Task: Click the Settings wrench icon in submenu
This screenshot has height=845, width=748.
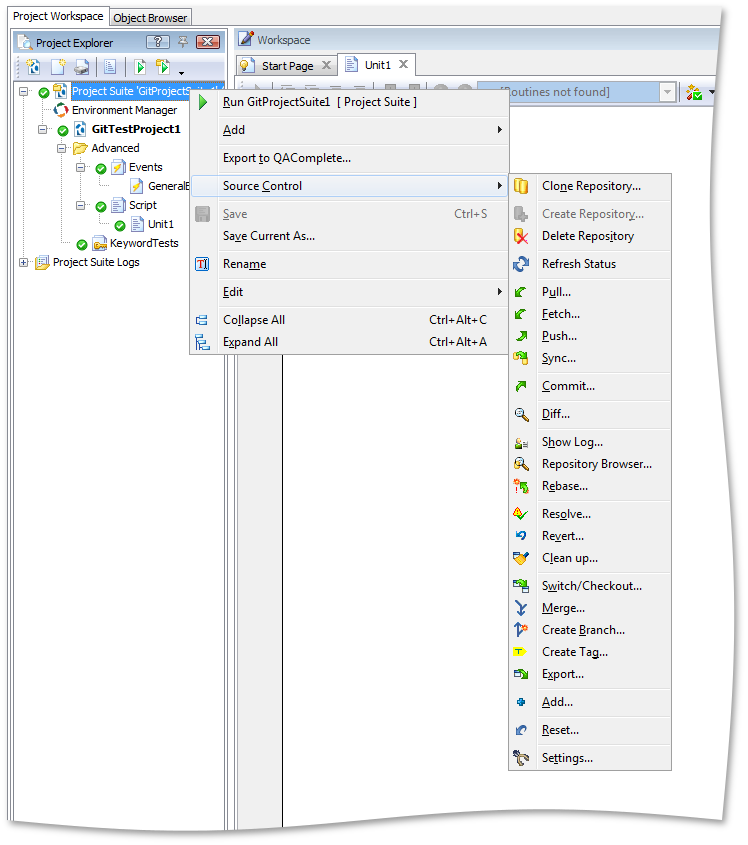Action: click(x=521, y=758)
